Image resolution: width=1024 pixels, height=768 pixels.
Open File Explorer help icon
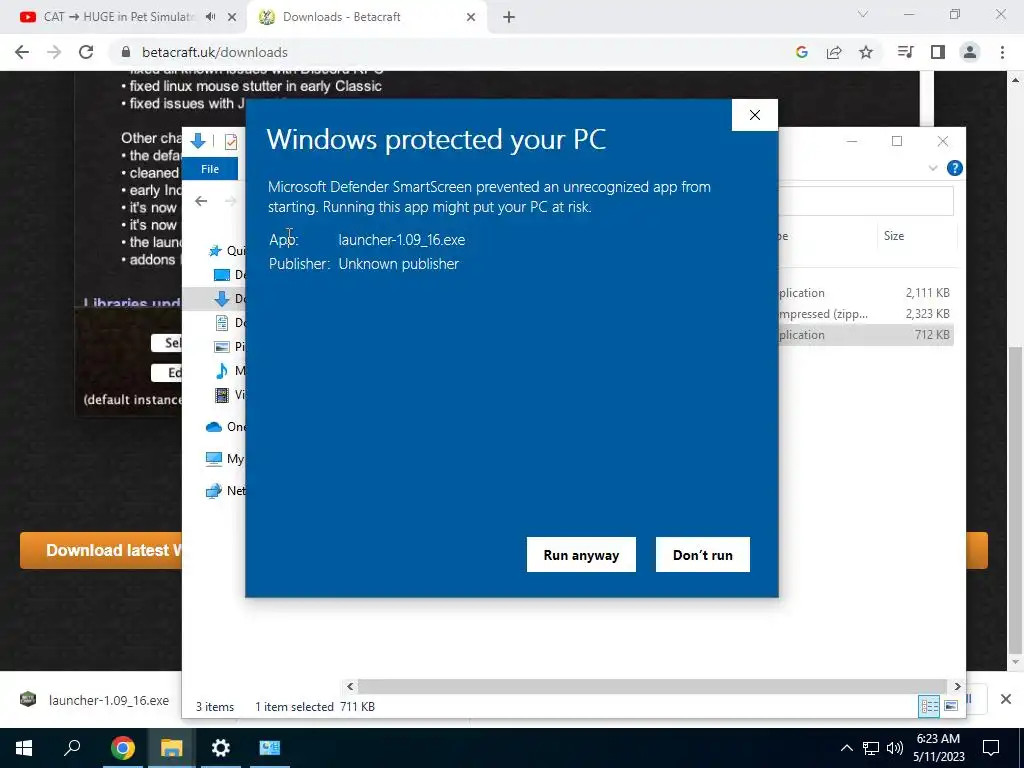(955, 168)
